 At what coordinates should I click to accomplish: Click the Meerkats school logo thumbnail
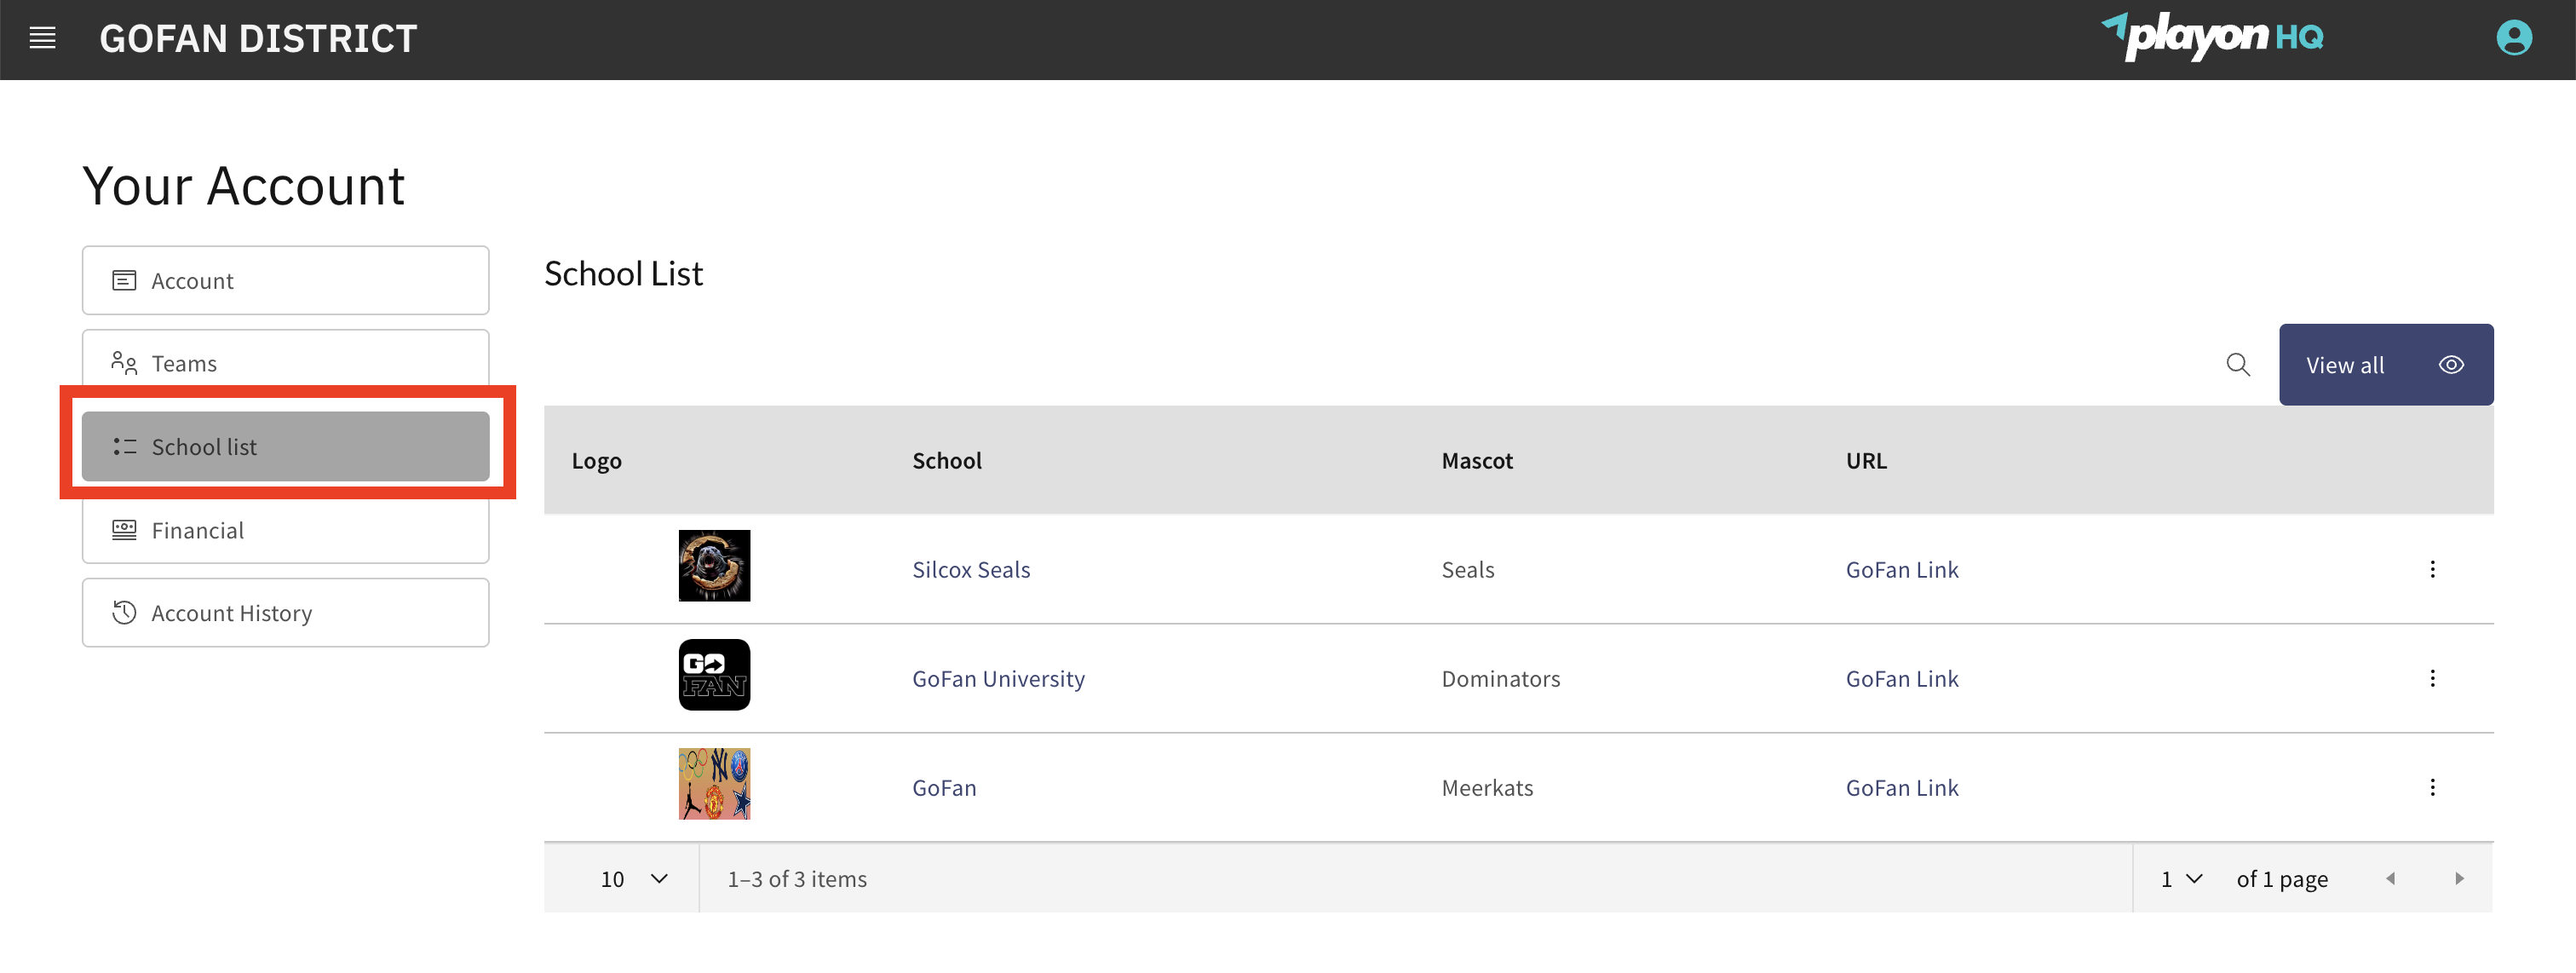714,784
